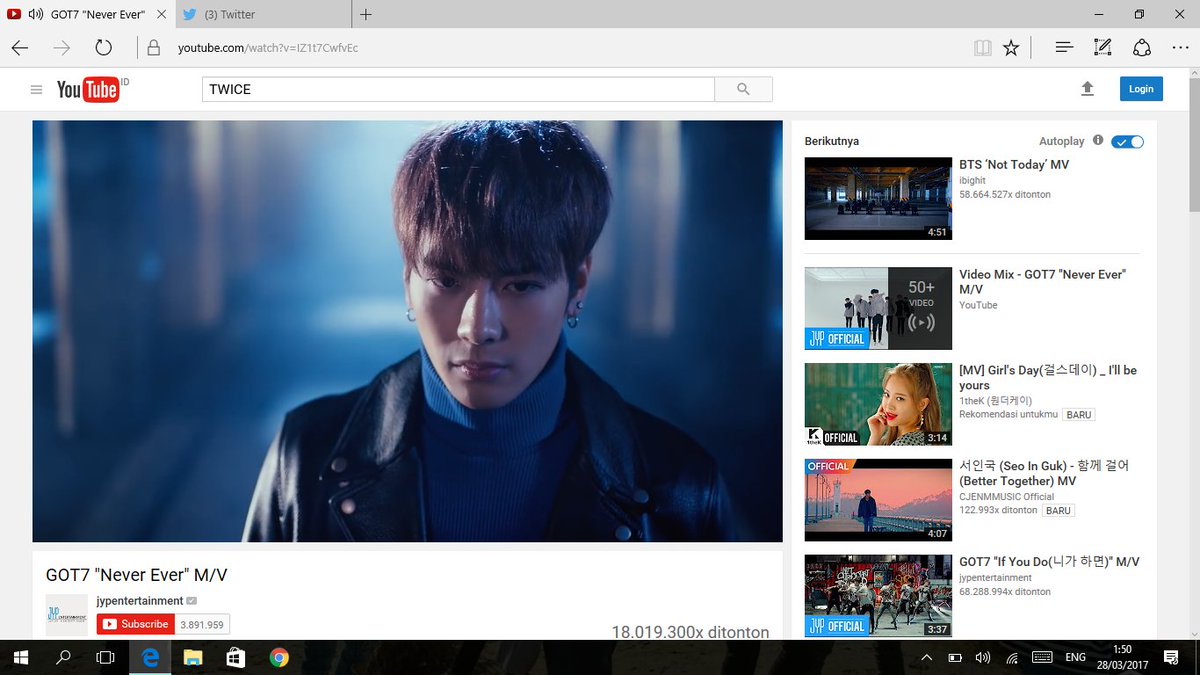Click the CJENMMUSIC Official channel name

1007,496
